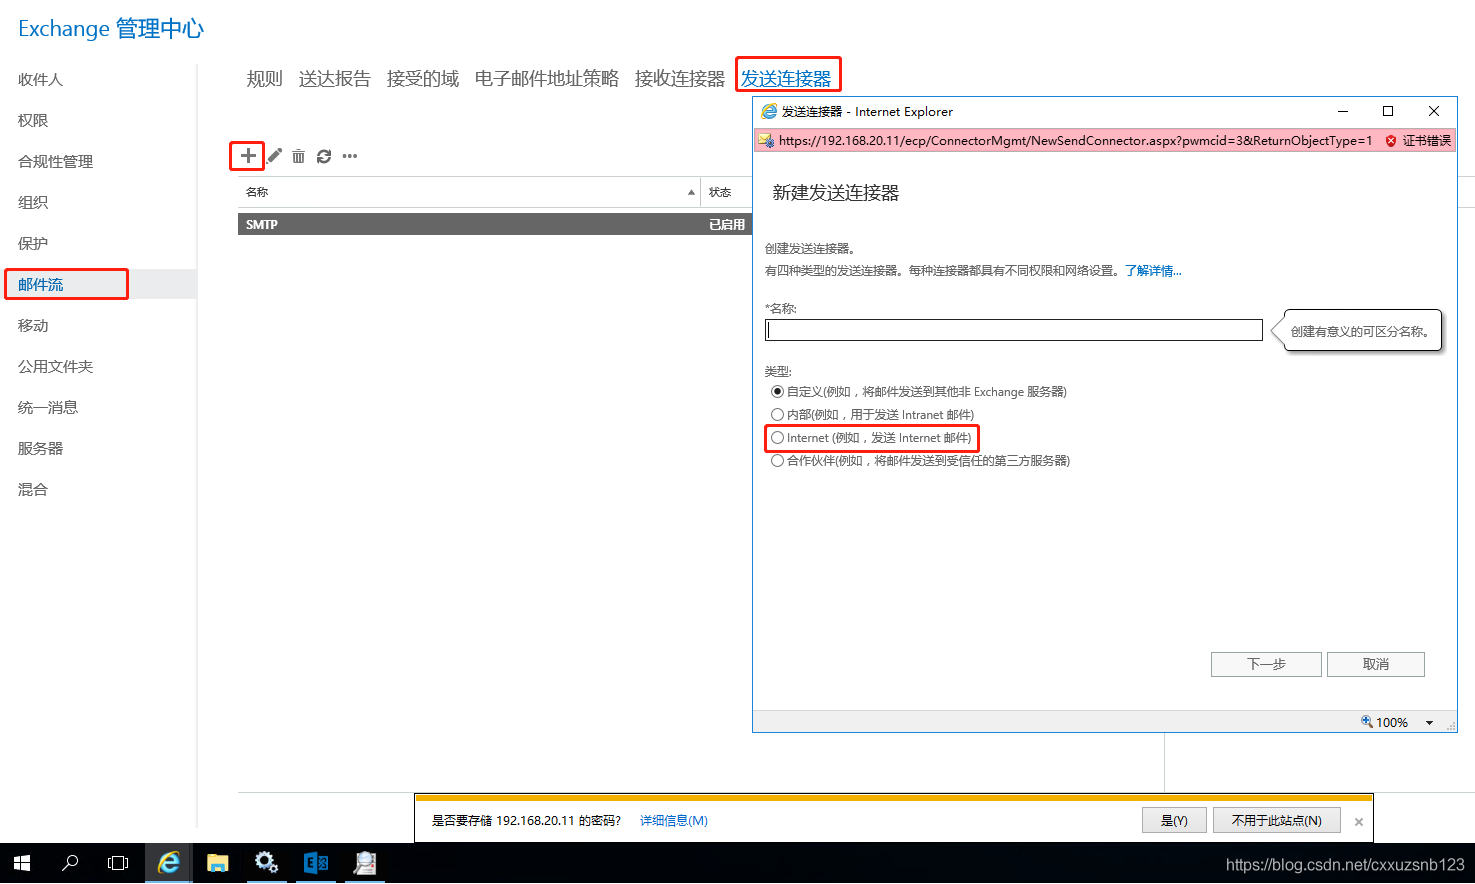Open the Windows Start button
Viewport: 1475px width, 884px height.
click(22, 863)
